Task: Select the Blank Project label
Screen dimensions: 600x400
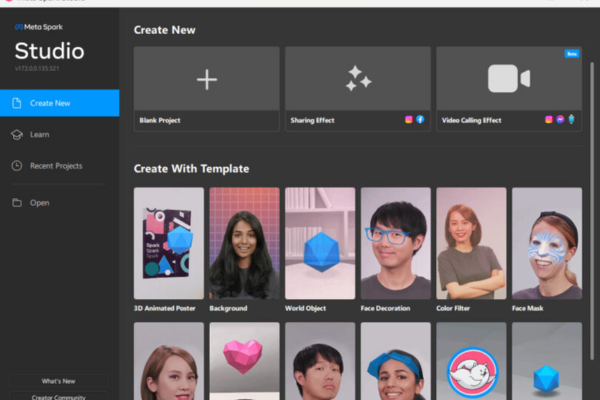Action: (x=160, y=120)
